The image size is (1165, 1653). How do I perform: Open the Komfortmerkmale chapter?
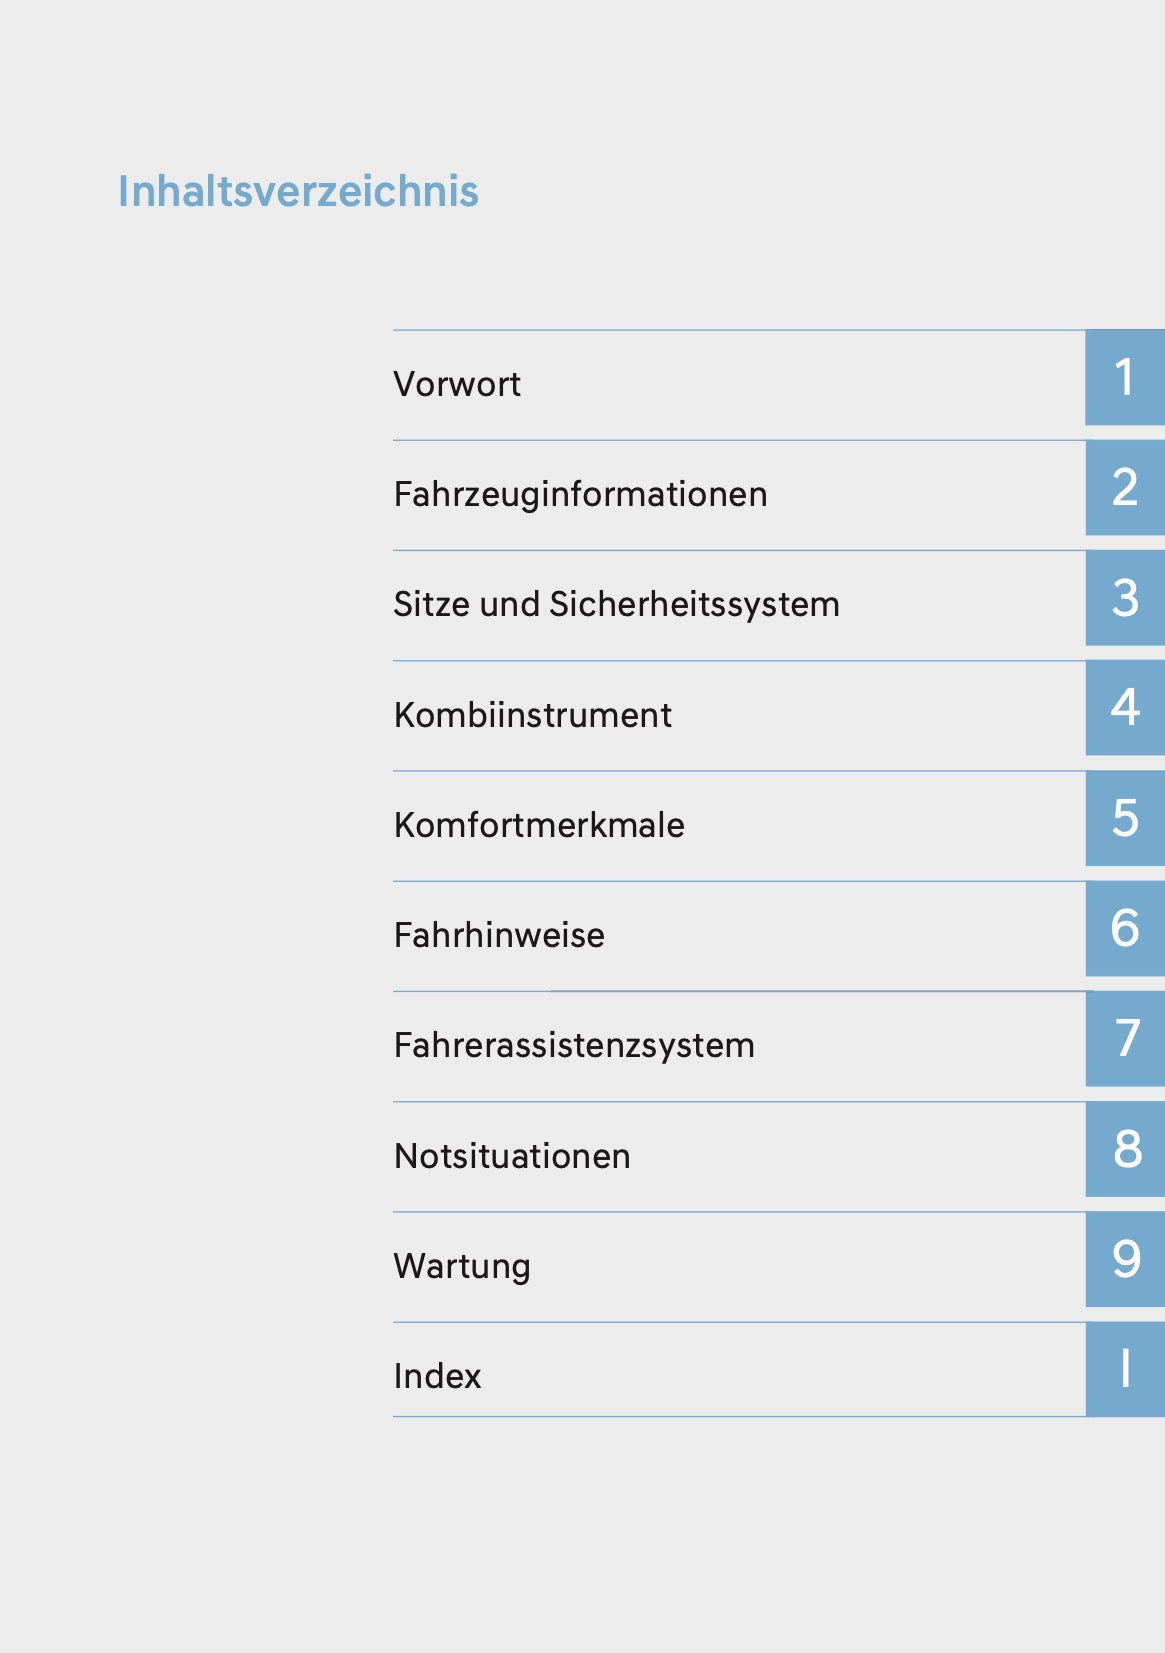pos(539,825)
